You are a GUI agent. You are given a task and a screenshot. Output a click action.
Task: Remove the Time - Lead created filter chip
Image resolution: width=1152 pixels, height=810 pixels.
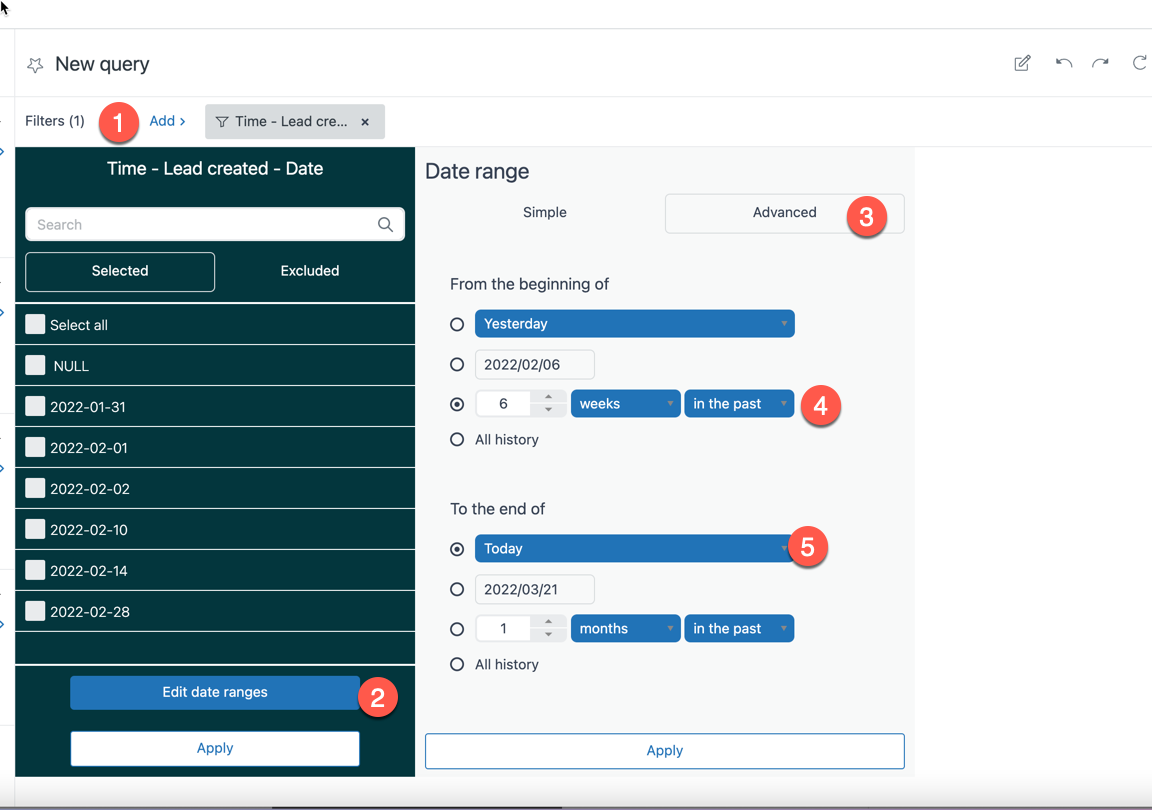(x=365, y=122)
